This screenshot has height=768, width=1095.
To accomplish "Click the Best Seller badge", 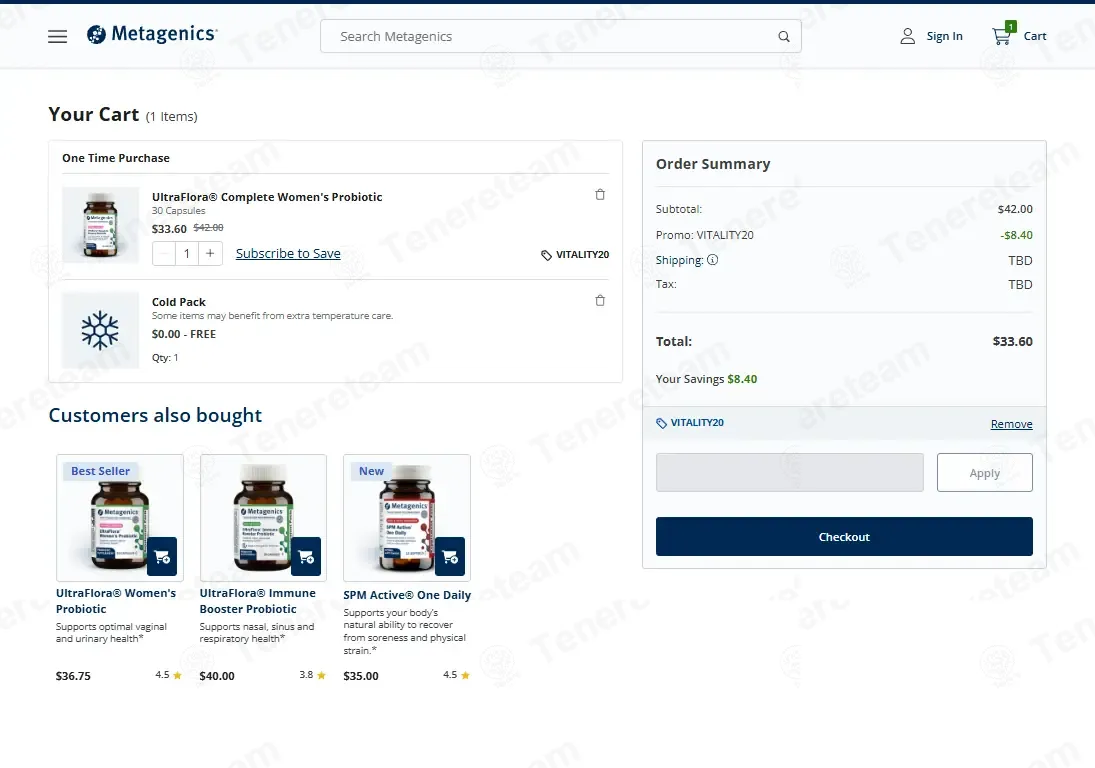I will [x=101, y=471].
